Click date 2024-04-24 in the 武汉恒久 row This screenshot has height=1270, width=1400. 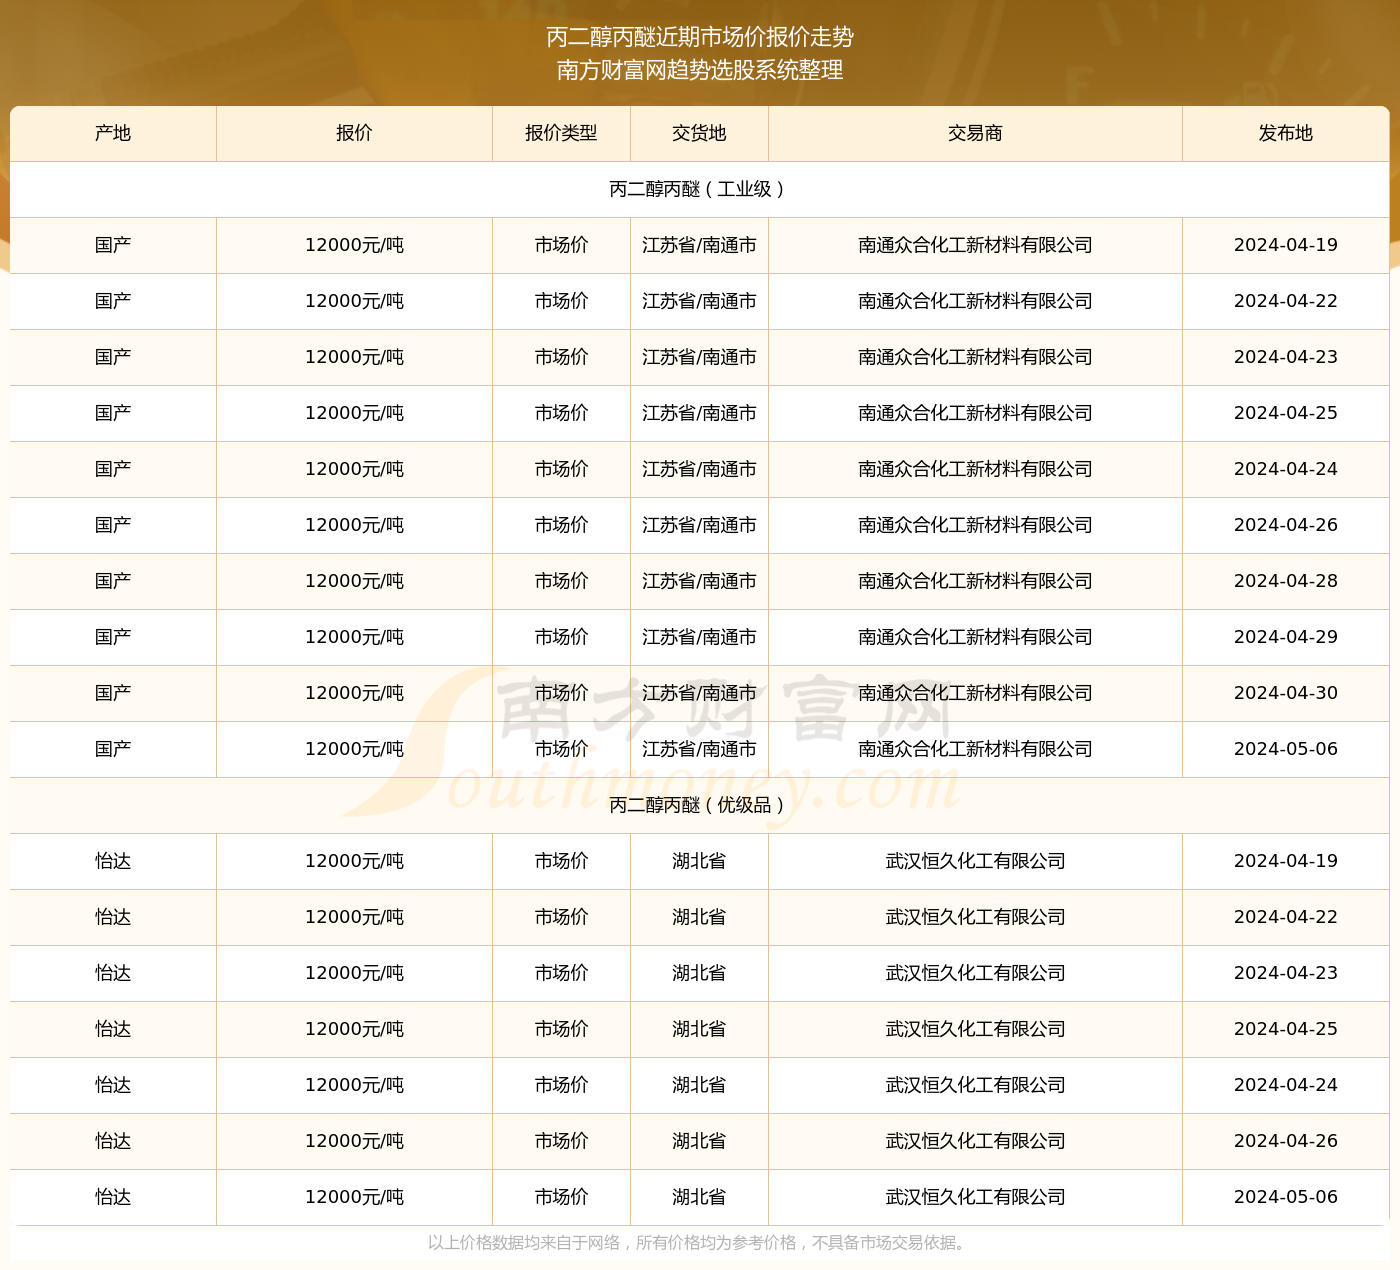click(1285, 1085)
